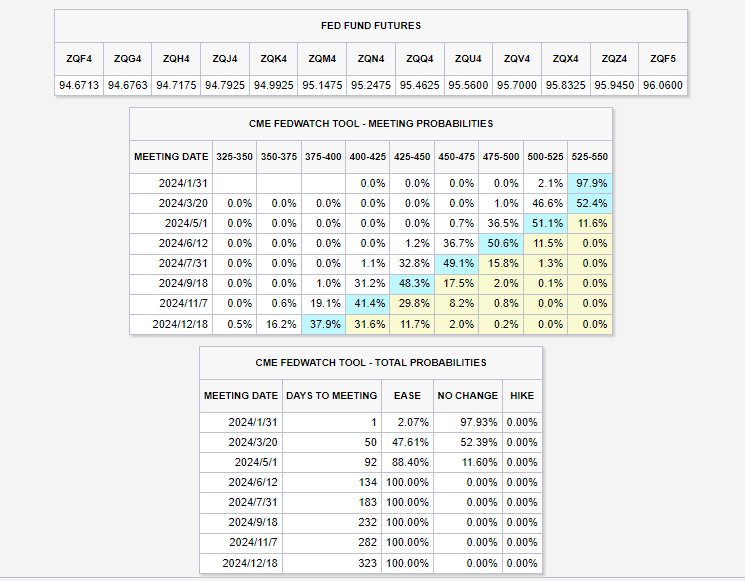Select the 95.5600 futures price
Screen dimensions: 745x581
(468, 86)
